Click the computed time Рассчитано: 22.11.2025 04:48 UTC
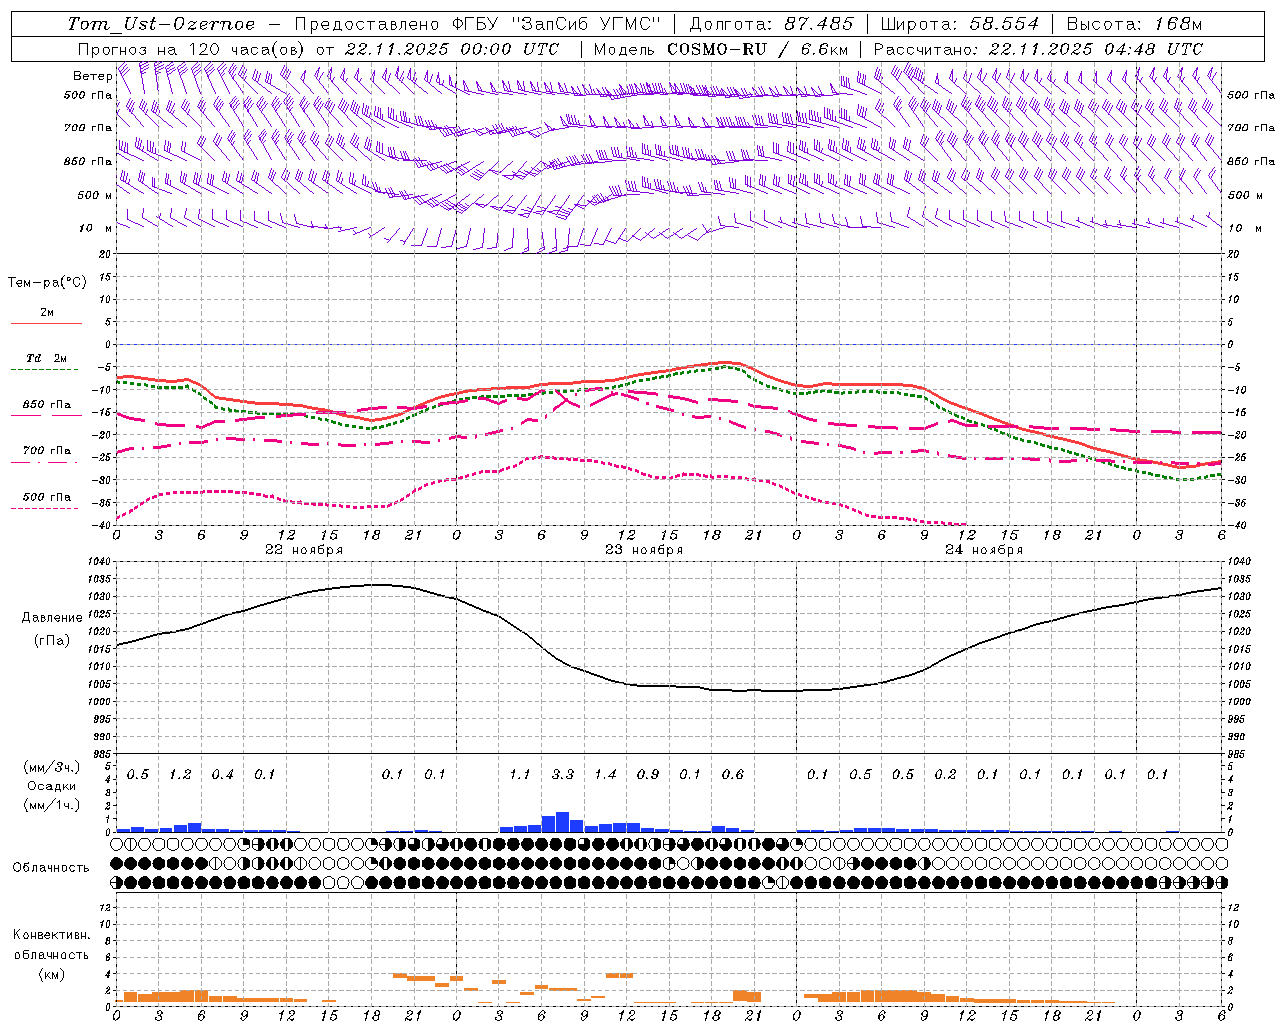Image resolution: width=1280 pixels, height=1024 pixels. (1038, 49)
